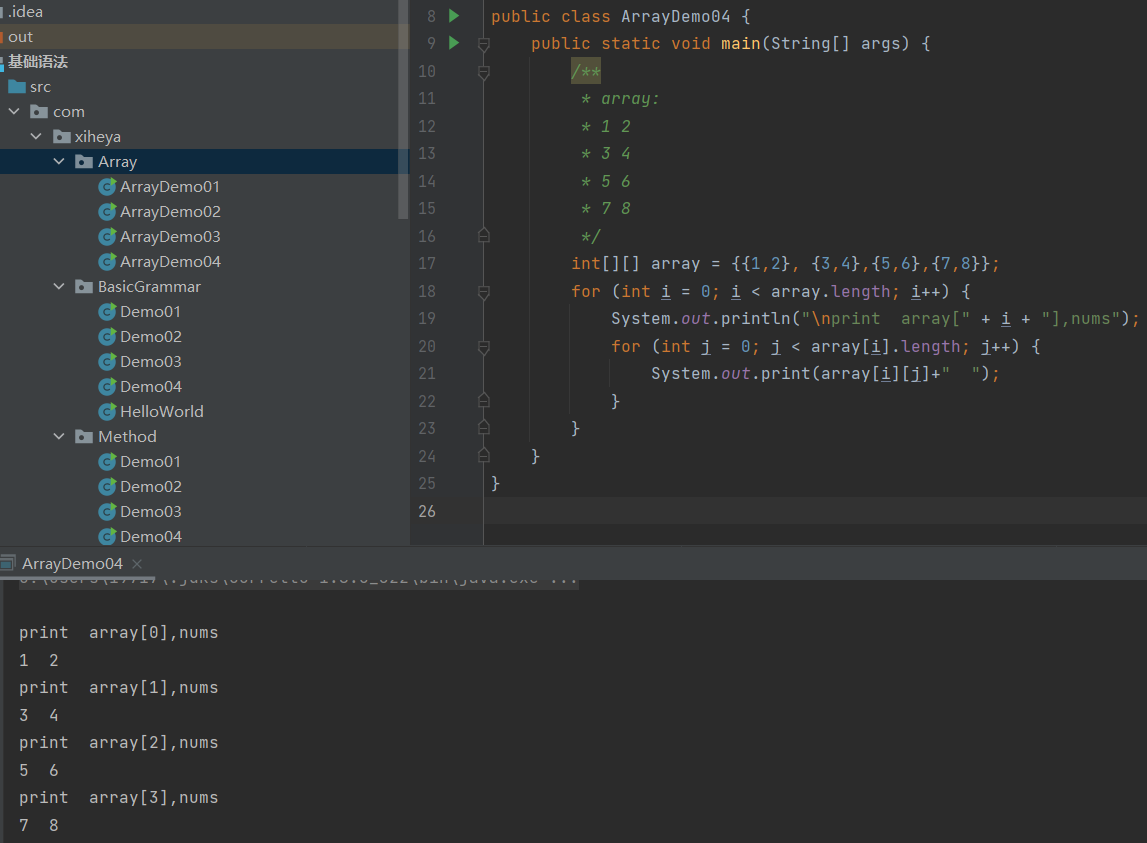Run the main method from gutter line 9

coord(454,42)
